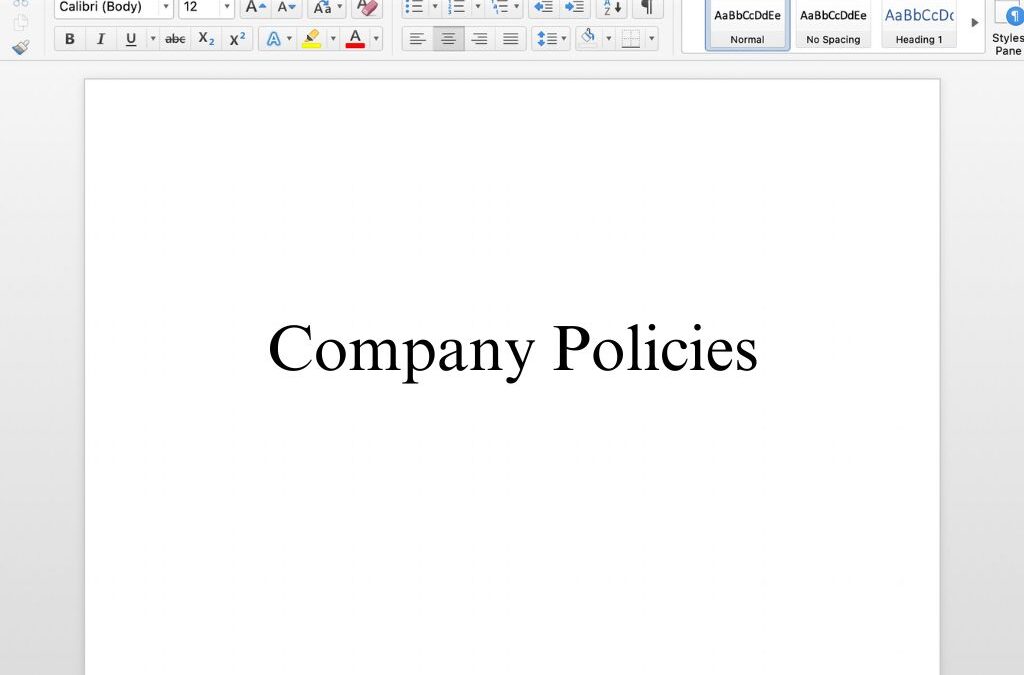The width and height of the screenshot is (1024, 675).
Task: Decrease paragraph indent
Action: point(543,7)
